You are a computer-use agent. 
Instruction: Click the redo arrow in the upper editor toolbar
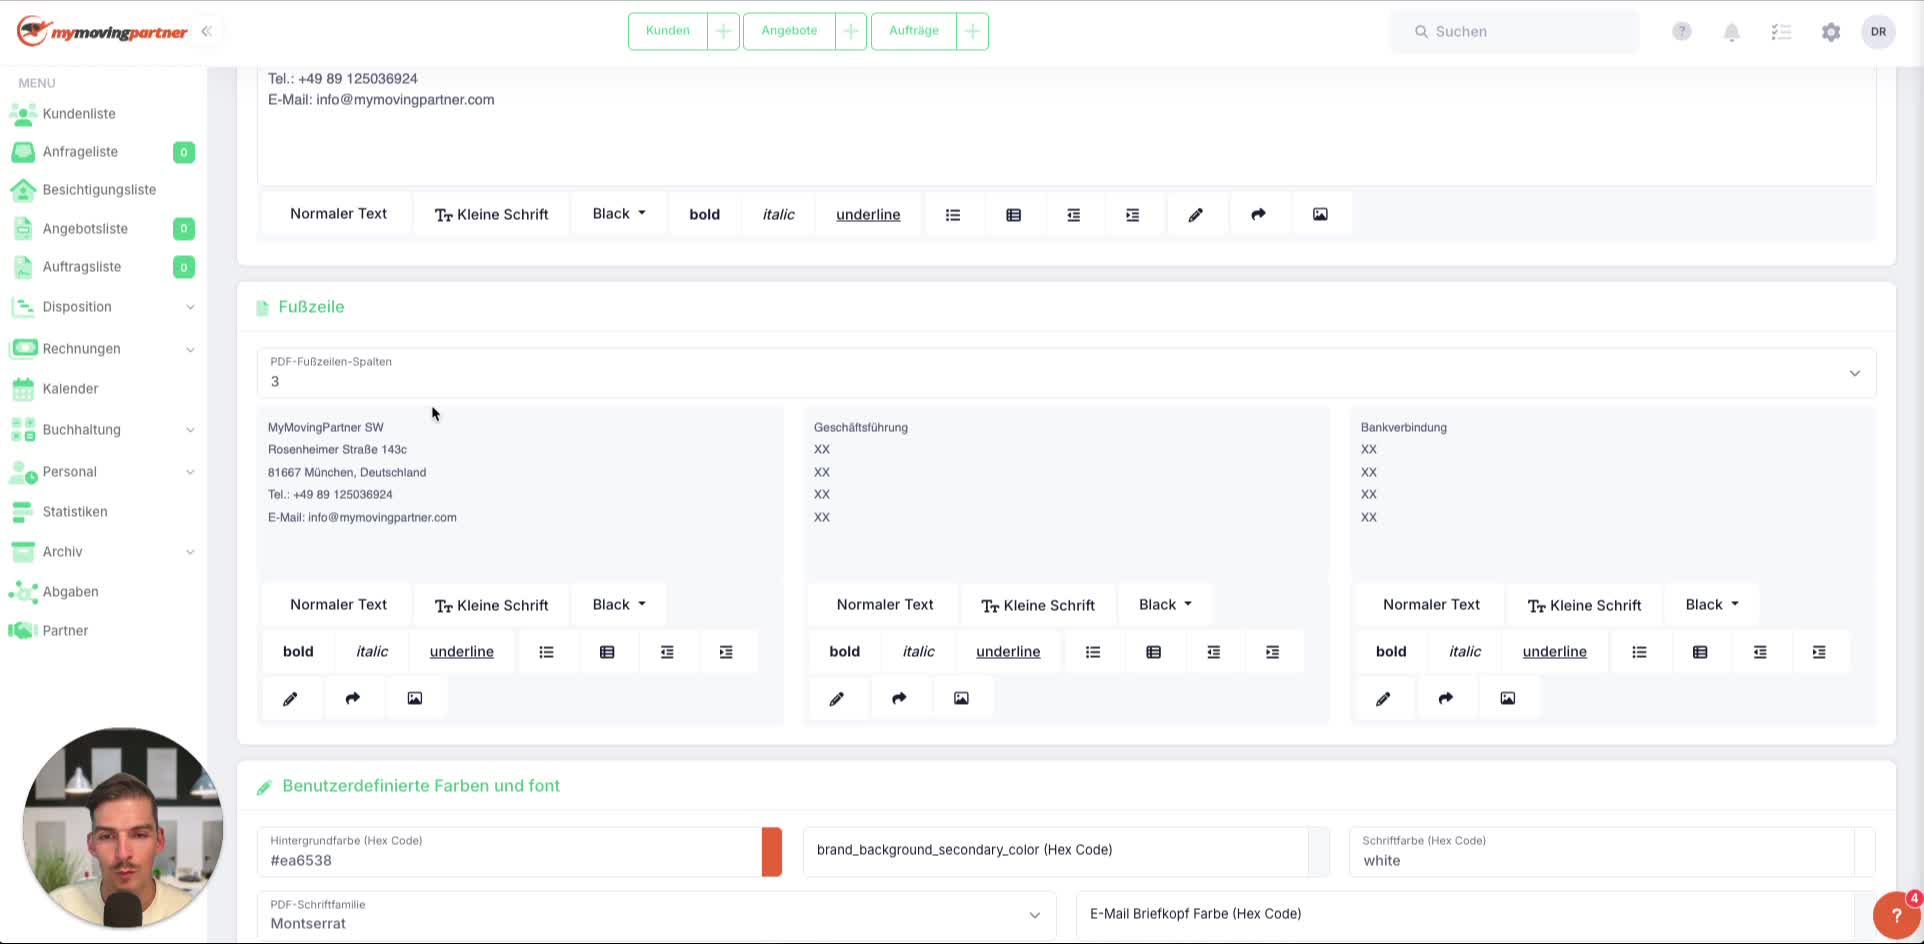(1258, 214)
